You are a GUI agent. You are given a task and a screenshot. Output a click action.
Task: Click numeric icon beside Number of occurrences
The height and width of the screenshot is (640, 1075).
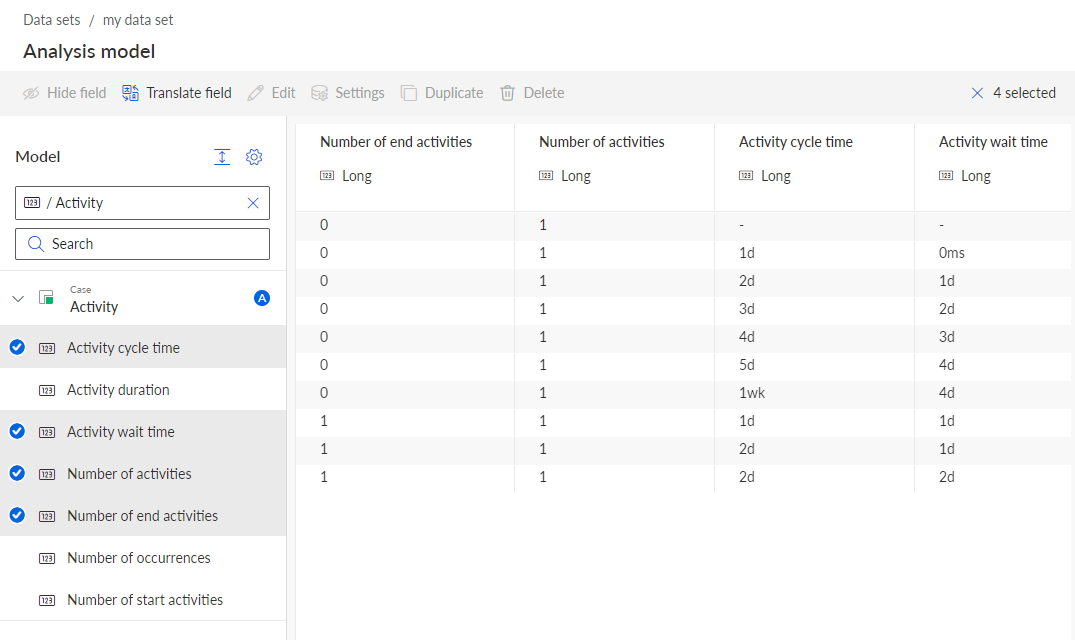pos(47,558)
